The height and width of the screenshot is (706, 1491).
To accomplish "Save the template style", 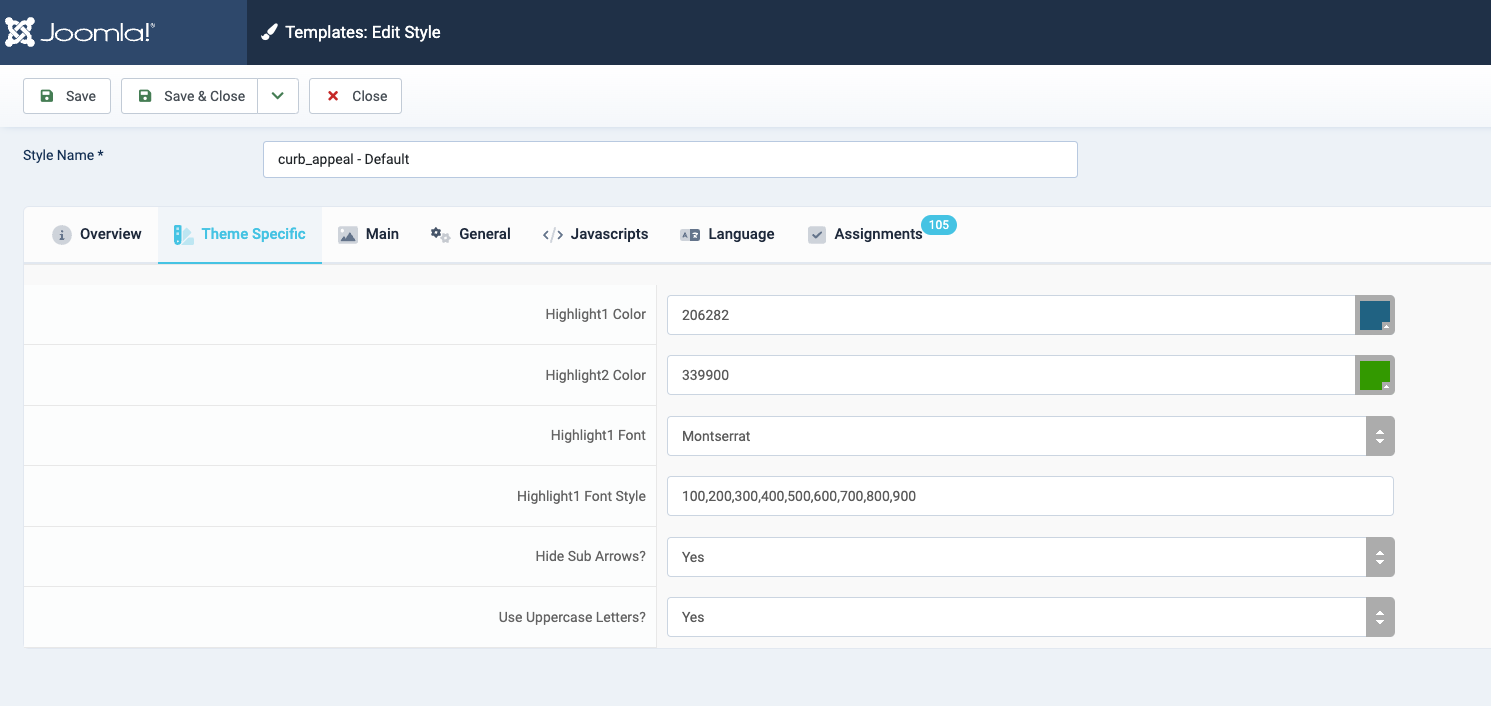I will tap(67, 96).
